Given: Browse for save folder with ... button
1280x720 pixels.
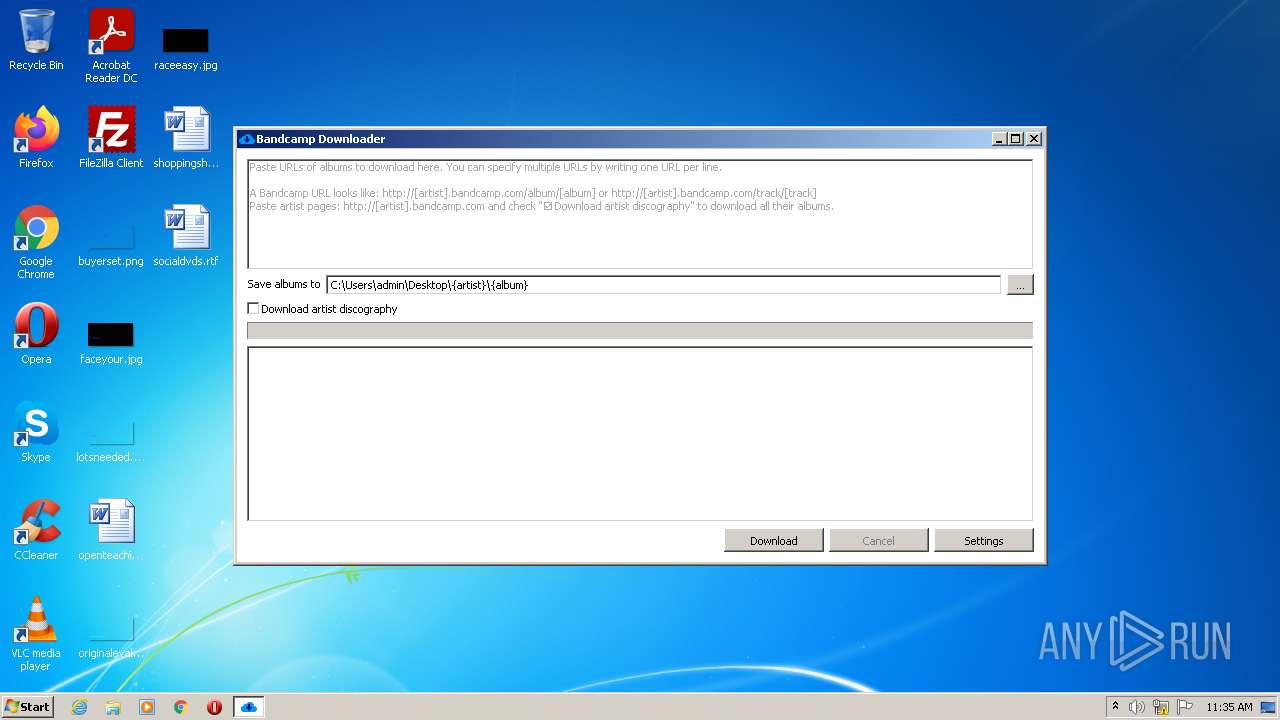Looking at the screenshot, I should pyautogui.click(x=1020, y=285).
